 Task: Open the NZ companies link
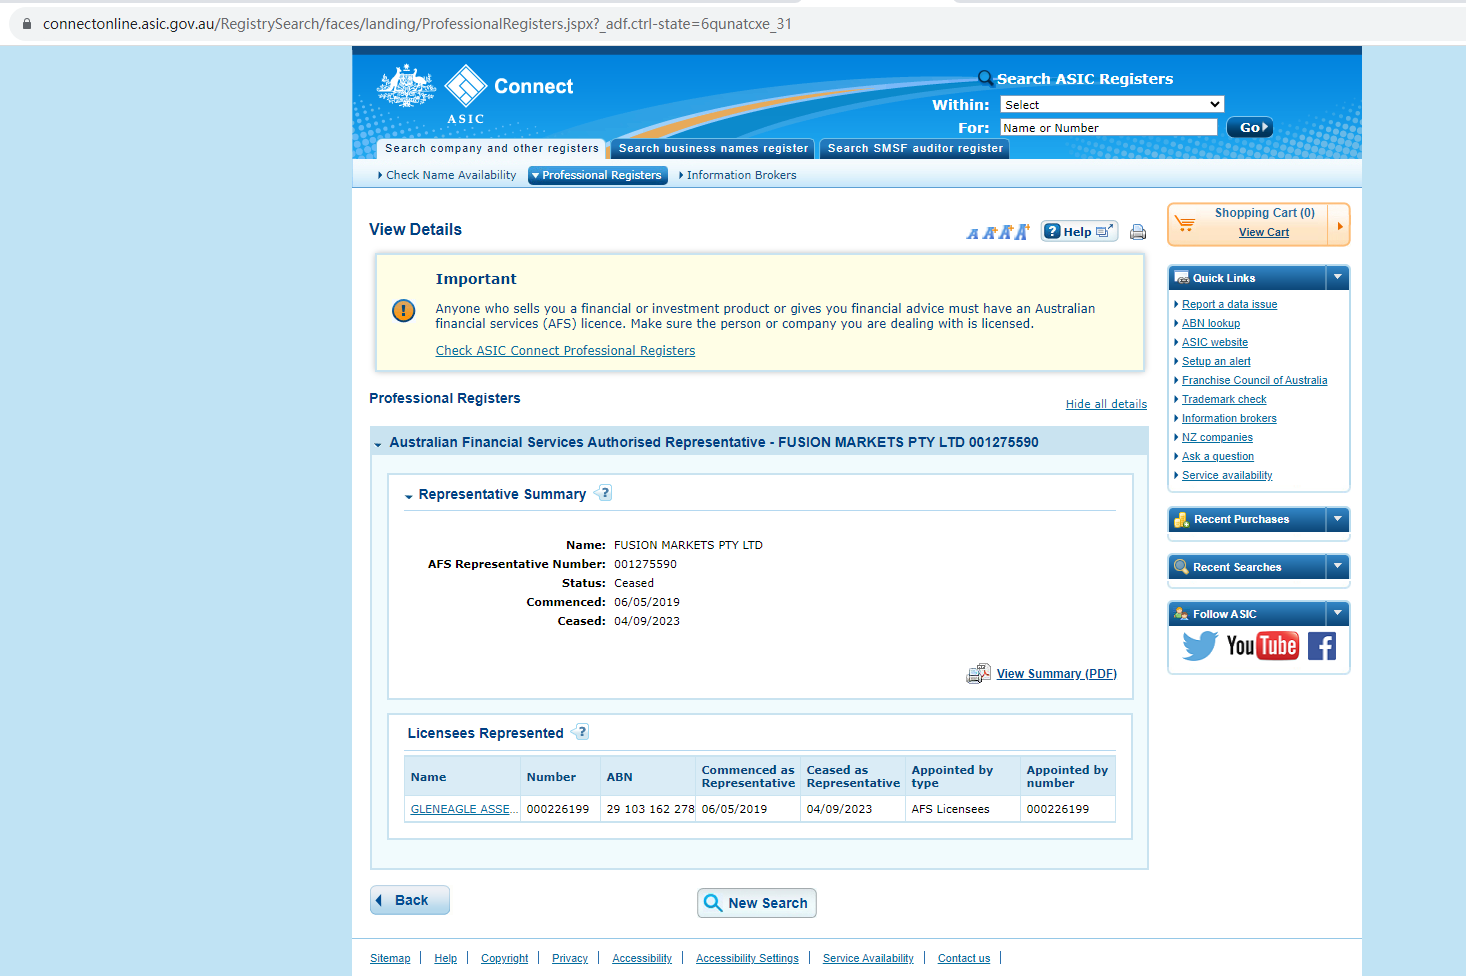click(x=1217, y=437)
